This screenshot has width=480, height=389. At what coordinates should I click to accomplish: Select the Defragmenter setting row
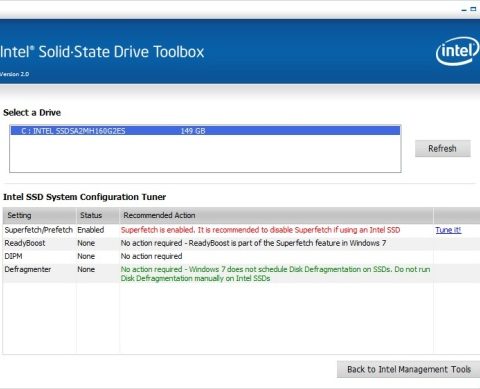241,273
